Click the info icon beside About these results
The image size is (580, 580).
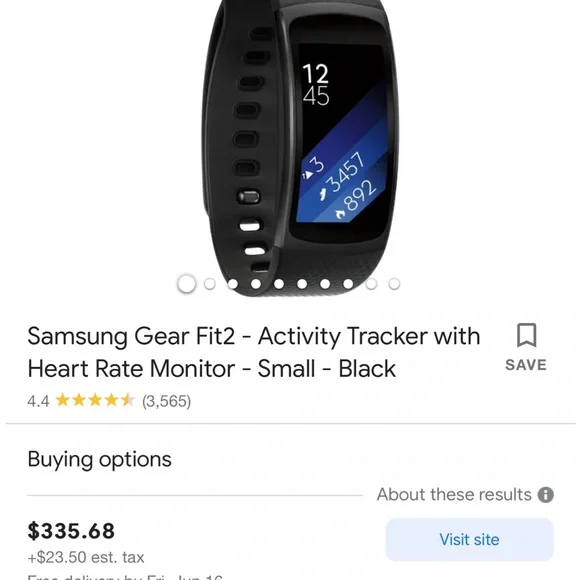546,495
